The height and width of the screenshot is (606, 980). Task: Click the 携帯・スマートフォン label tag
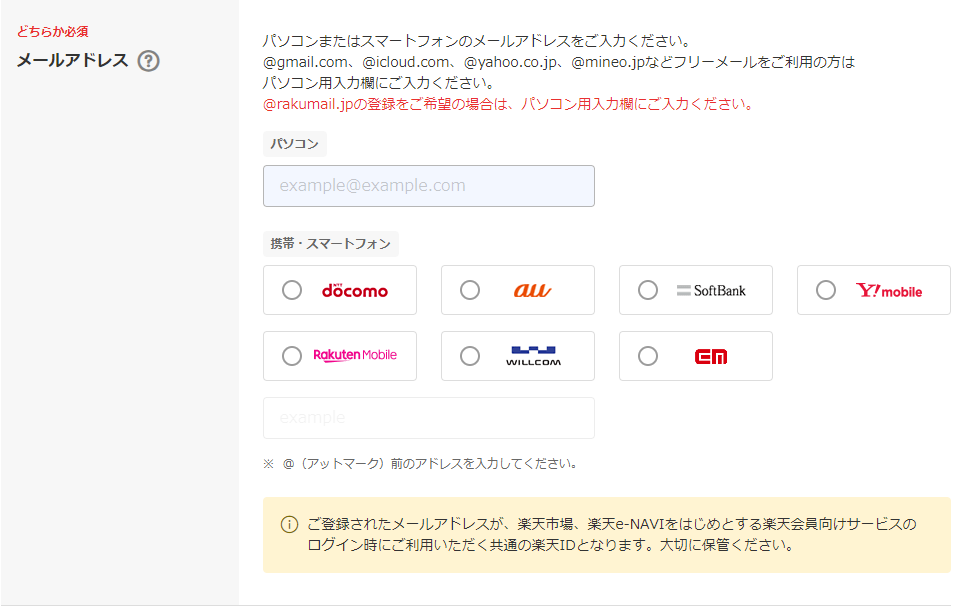click(331, 244)
